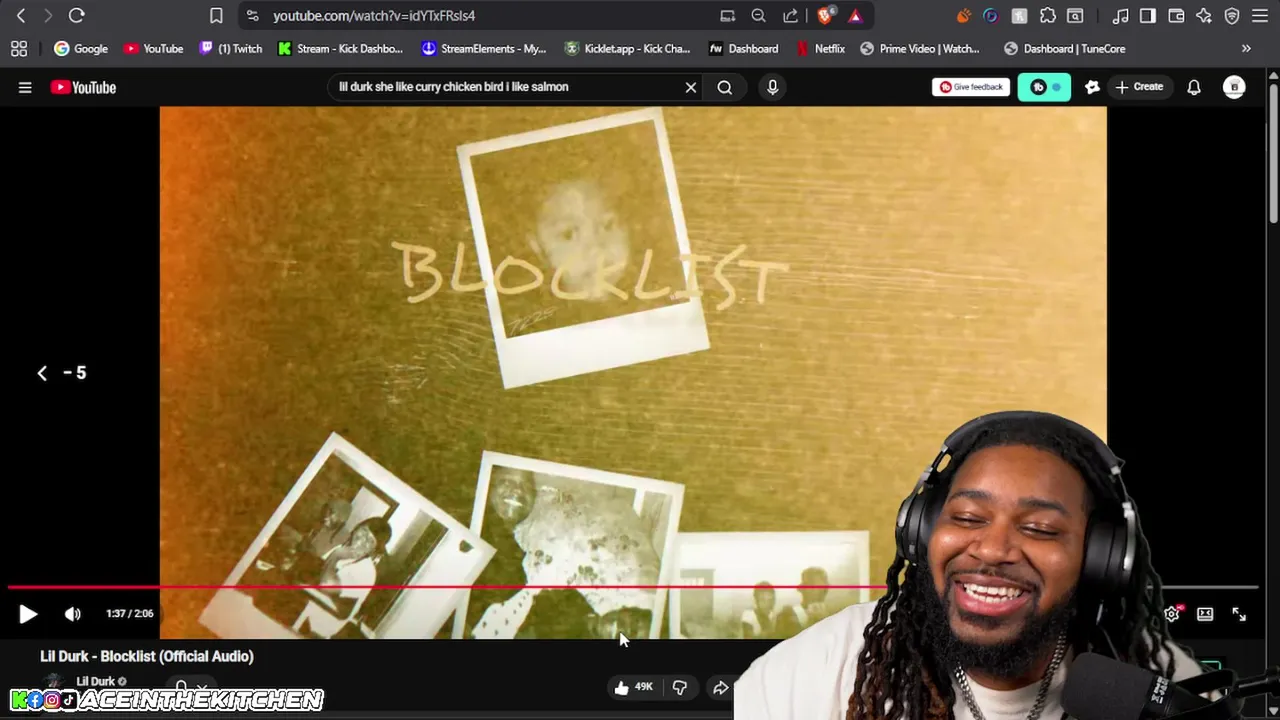Start voice search with the microphone
Screen dimensions: 1280x720
pyautogui.click(x=772, y=88)
